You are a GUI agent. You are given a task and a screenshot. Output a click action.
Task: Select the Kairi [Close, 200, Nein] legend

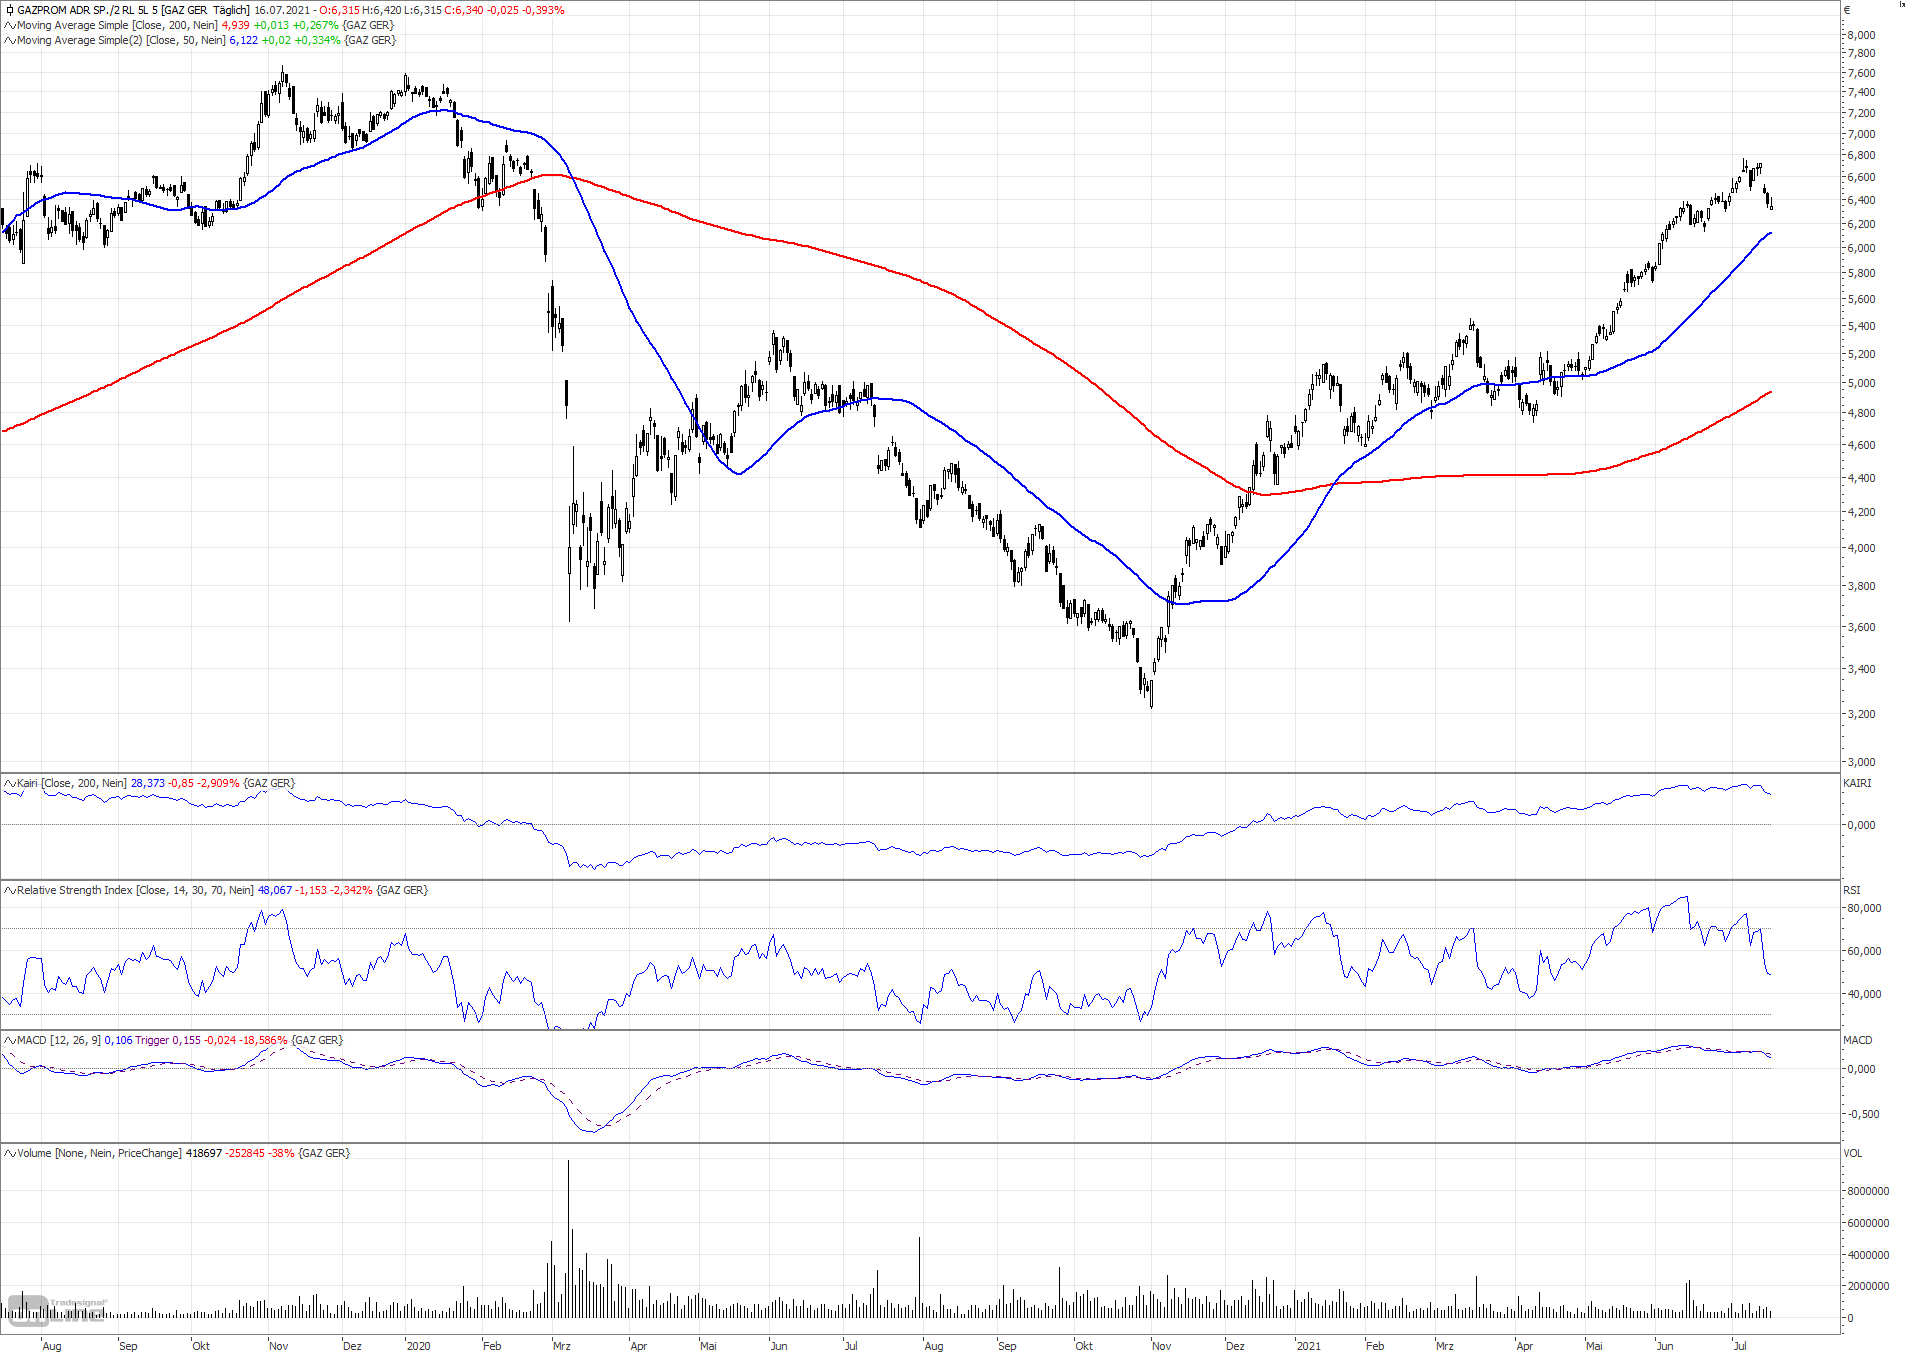(x=72, y=783)
